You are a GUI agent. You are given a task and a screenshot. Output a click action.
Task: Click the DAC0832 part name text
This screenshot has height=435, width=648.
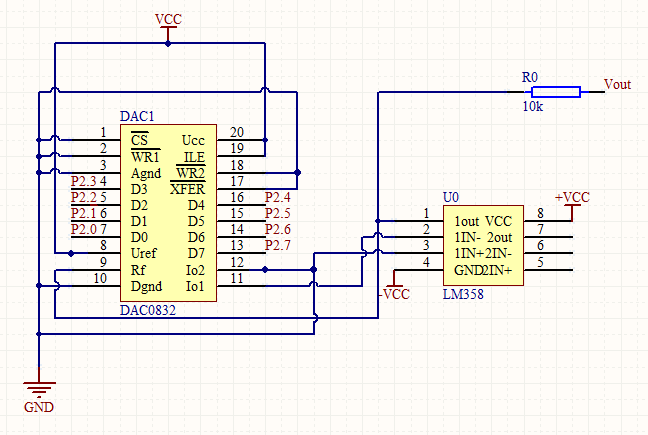[x=148, y=310]
